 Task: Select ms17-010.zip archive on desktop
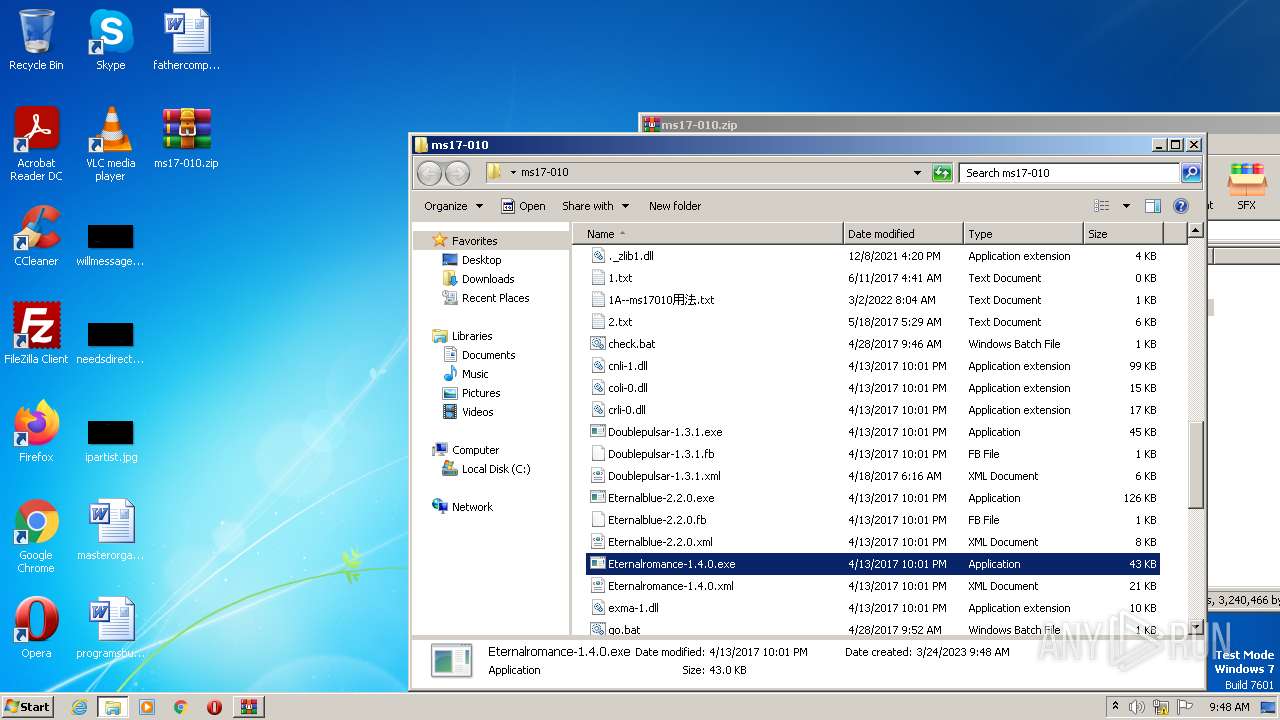186,138
